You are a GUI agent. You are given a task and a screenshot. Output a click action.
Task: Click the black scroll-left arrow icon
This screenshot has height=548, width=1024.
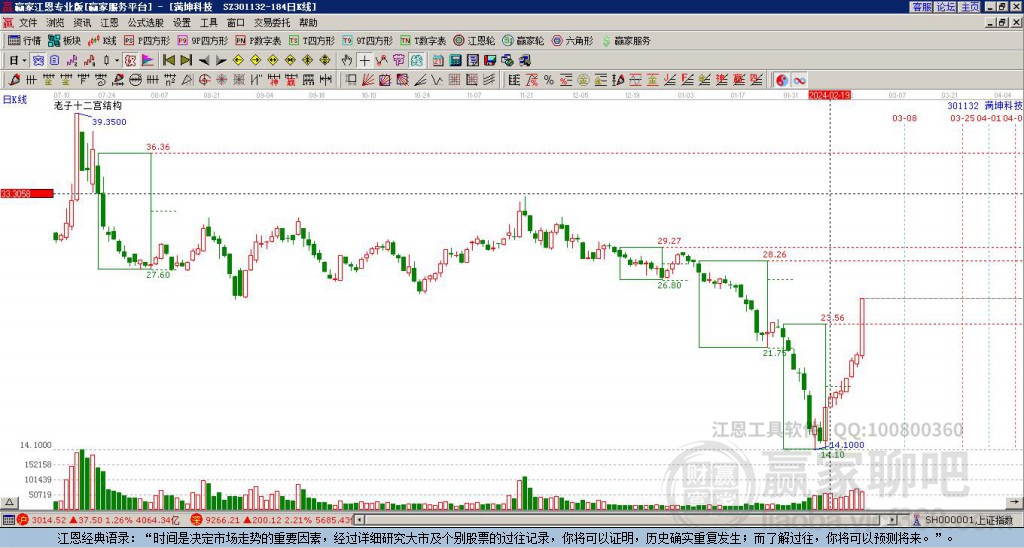point(204,61)
